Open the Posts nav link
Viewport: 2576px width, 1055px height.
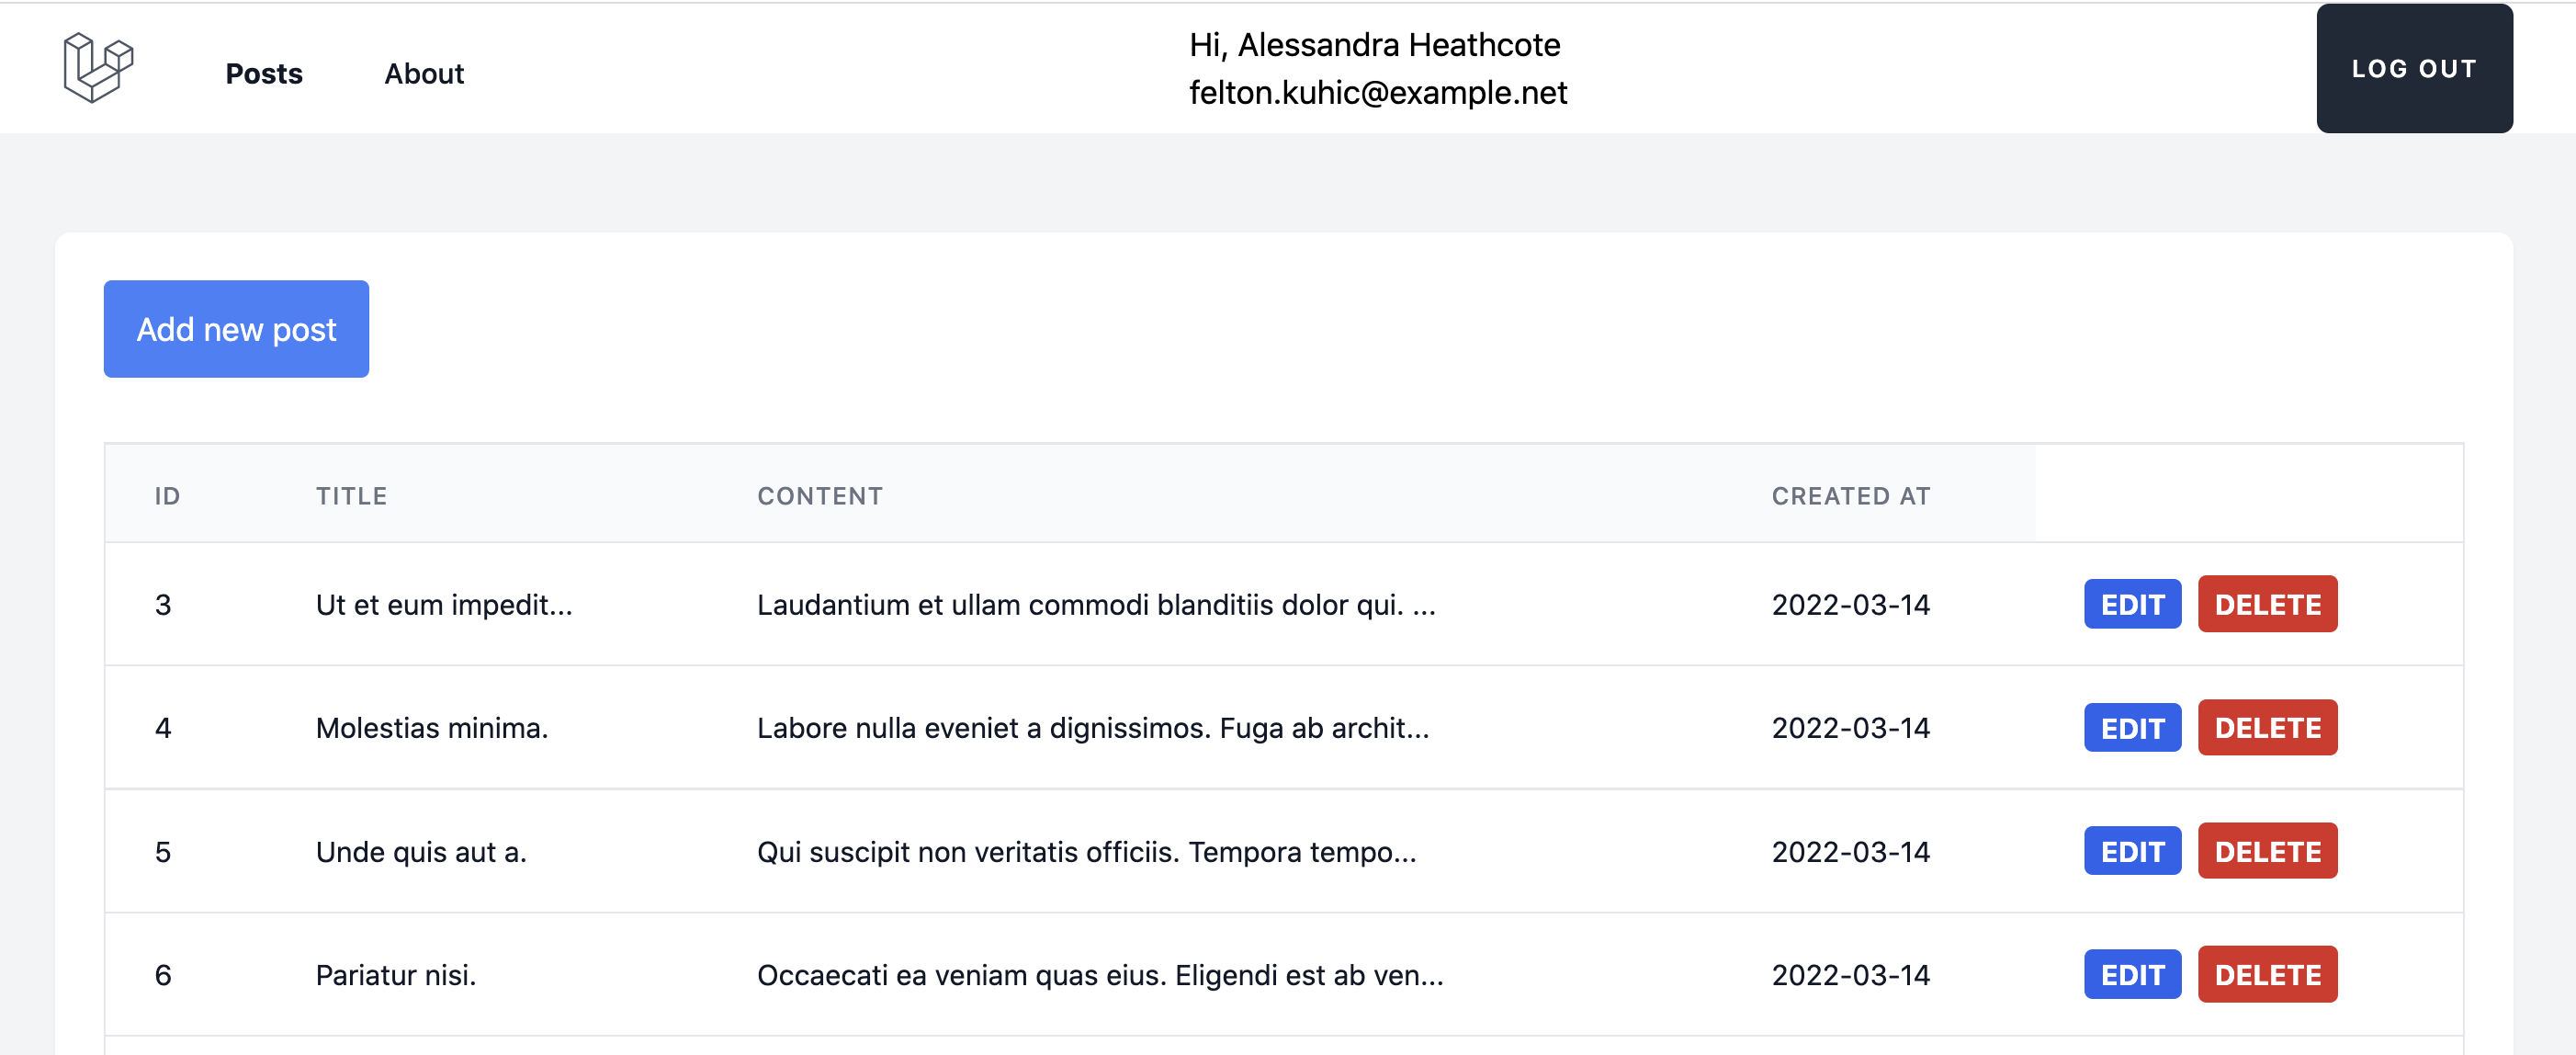coord(264,73)
